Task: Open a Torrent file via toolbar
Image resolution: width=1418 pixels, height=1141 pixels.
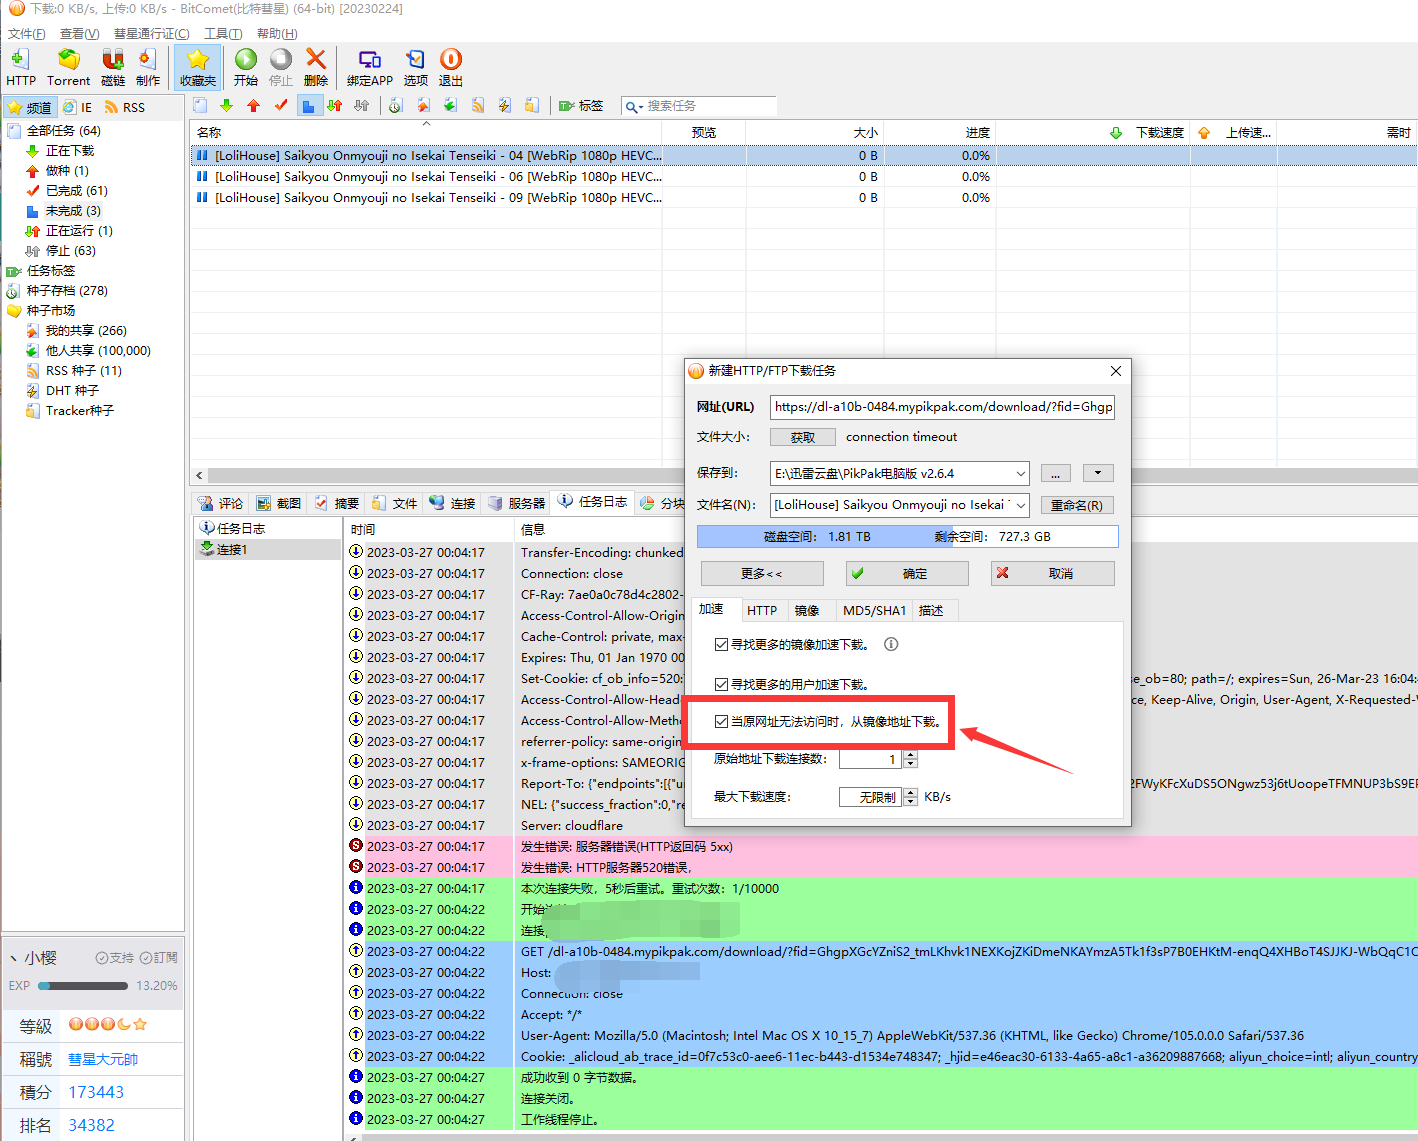Action: tap(68, 67)
